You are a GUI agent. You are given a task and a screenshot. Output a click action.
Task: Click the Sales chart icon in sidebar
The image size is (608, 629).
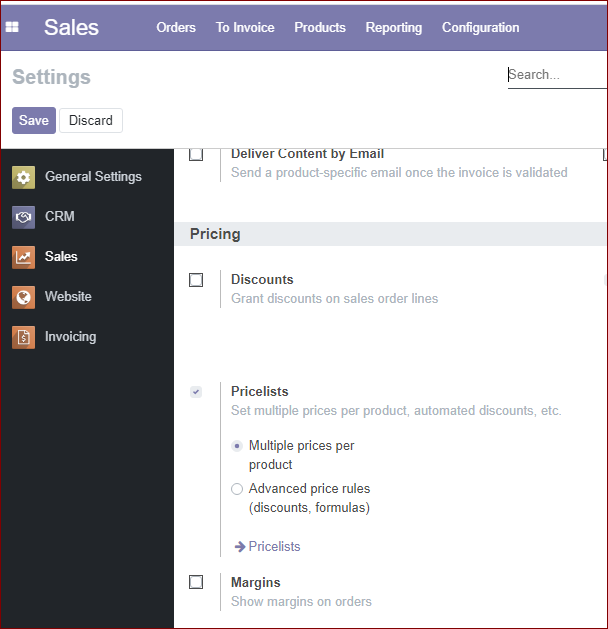click(23, 257)
